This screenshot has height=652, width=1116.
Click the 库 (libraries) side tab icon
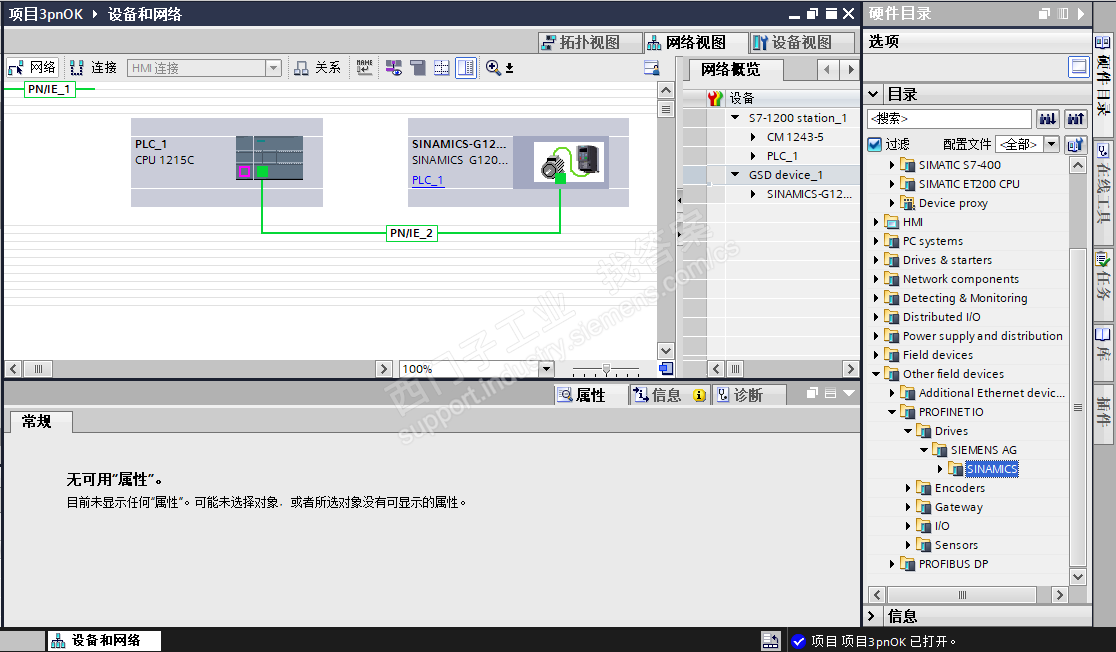1102,335
